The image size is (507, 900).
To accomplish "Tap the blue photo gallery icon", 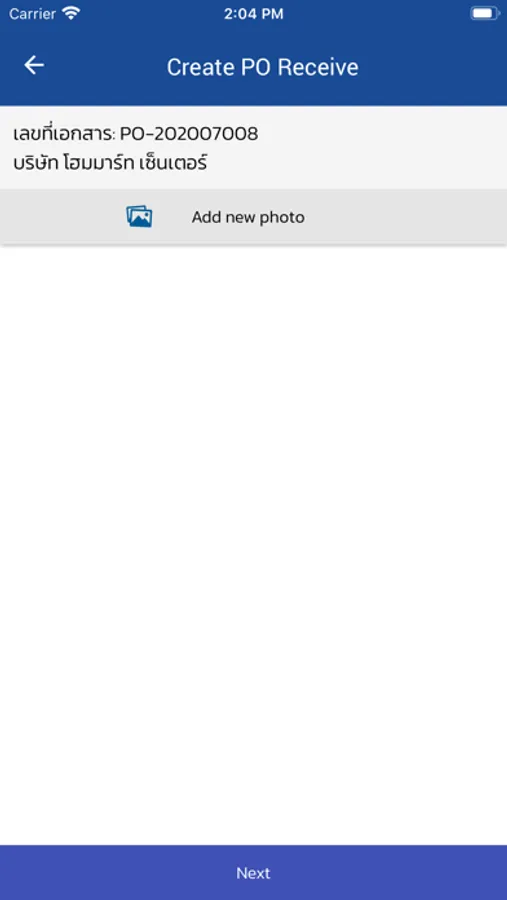I will pos(140,217).
